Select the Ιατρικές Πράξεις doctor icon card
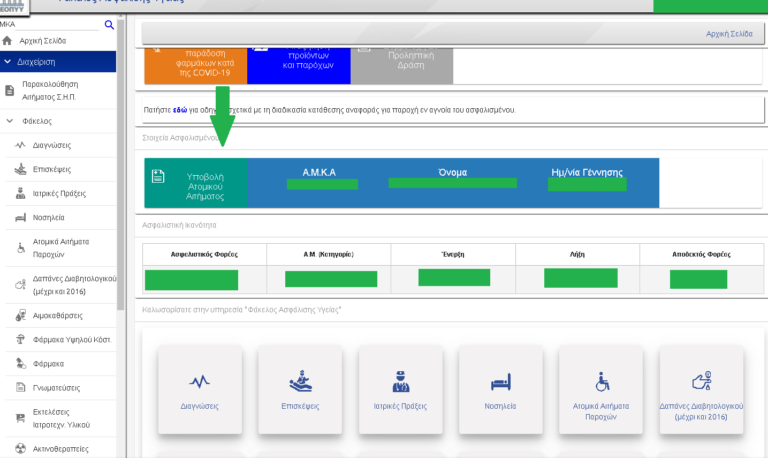Viewport: 768px width, 458px height. (400, 382)
